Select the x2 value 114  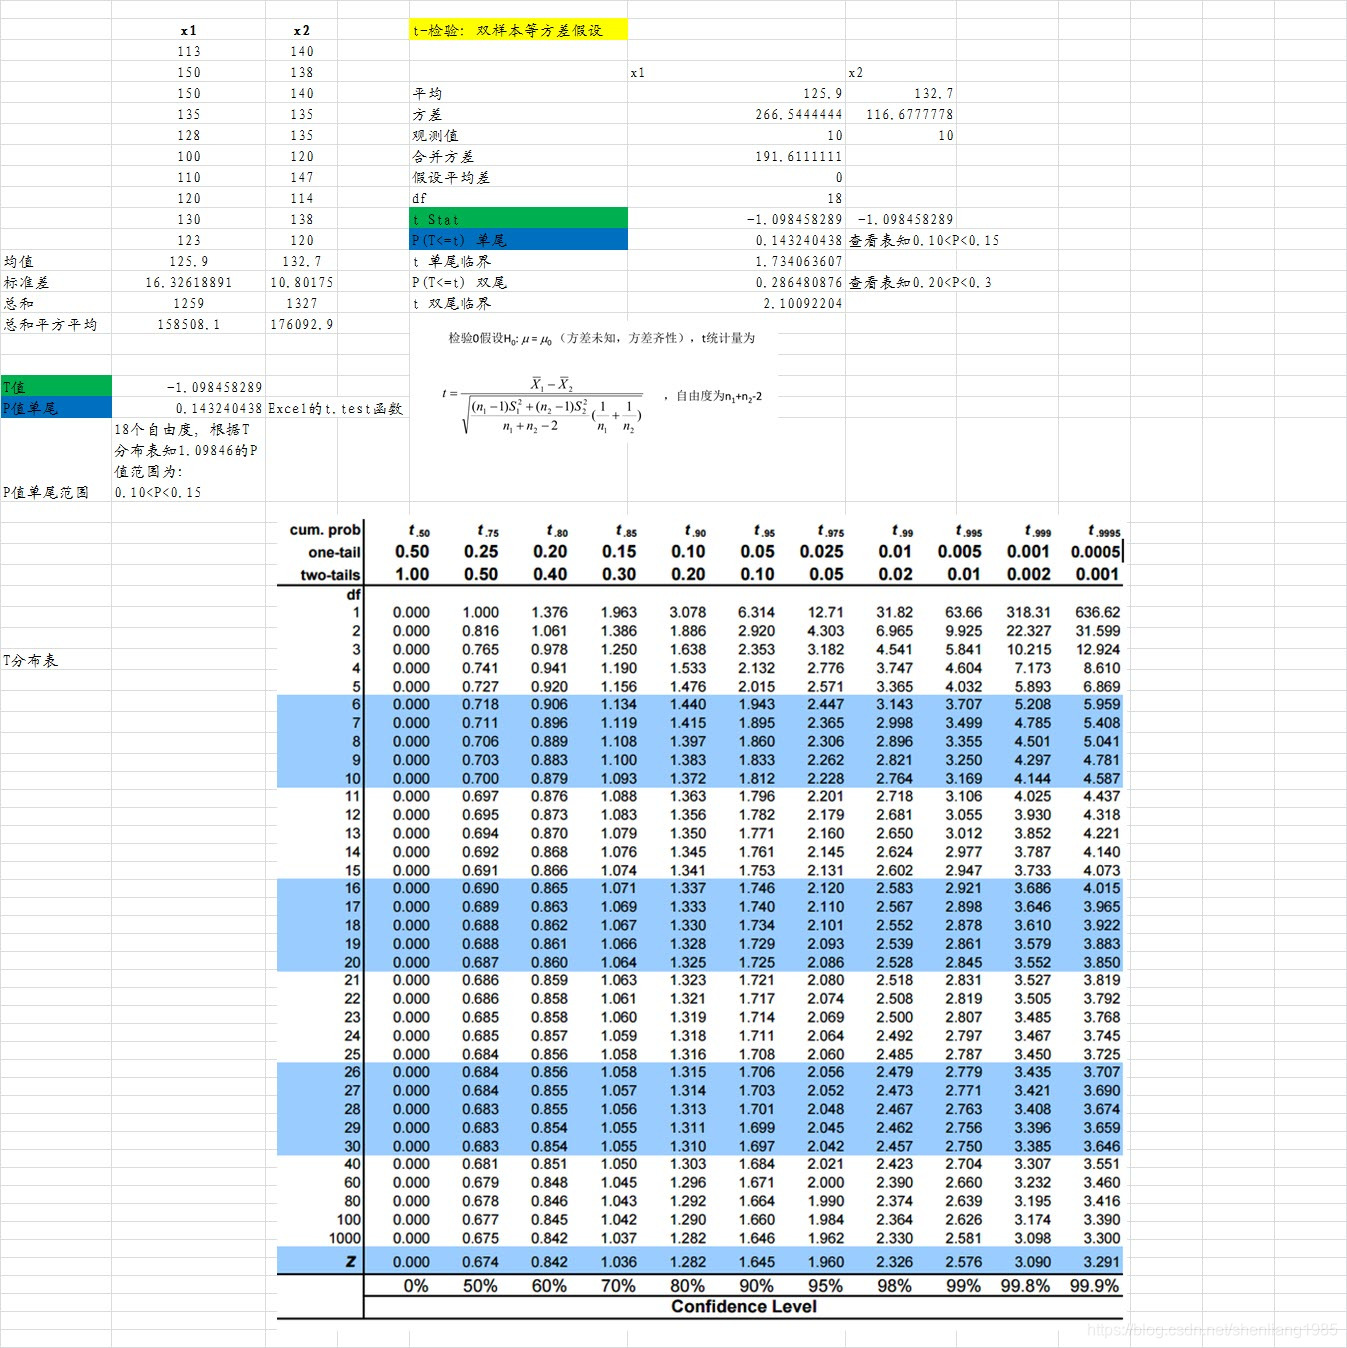coord(302,198)
